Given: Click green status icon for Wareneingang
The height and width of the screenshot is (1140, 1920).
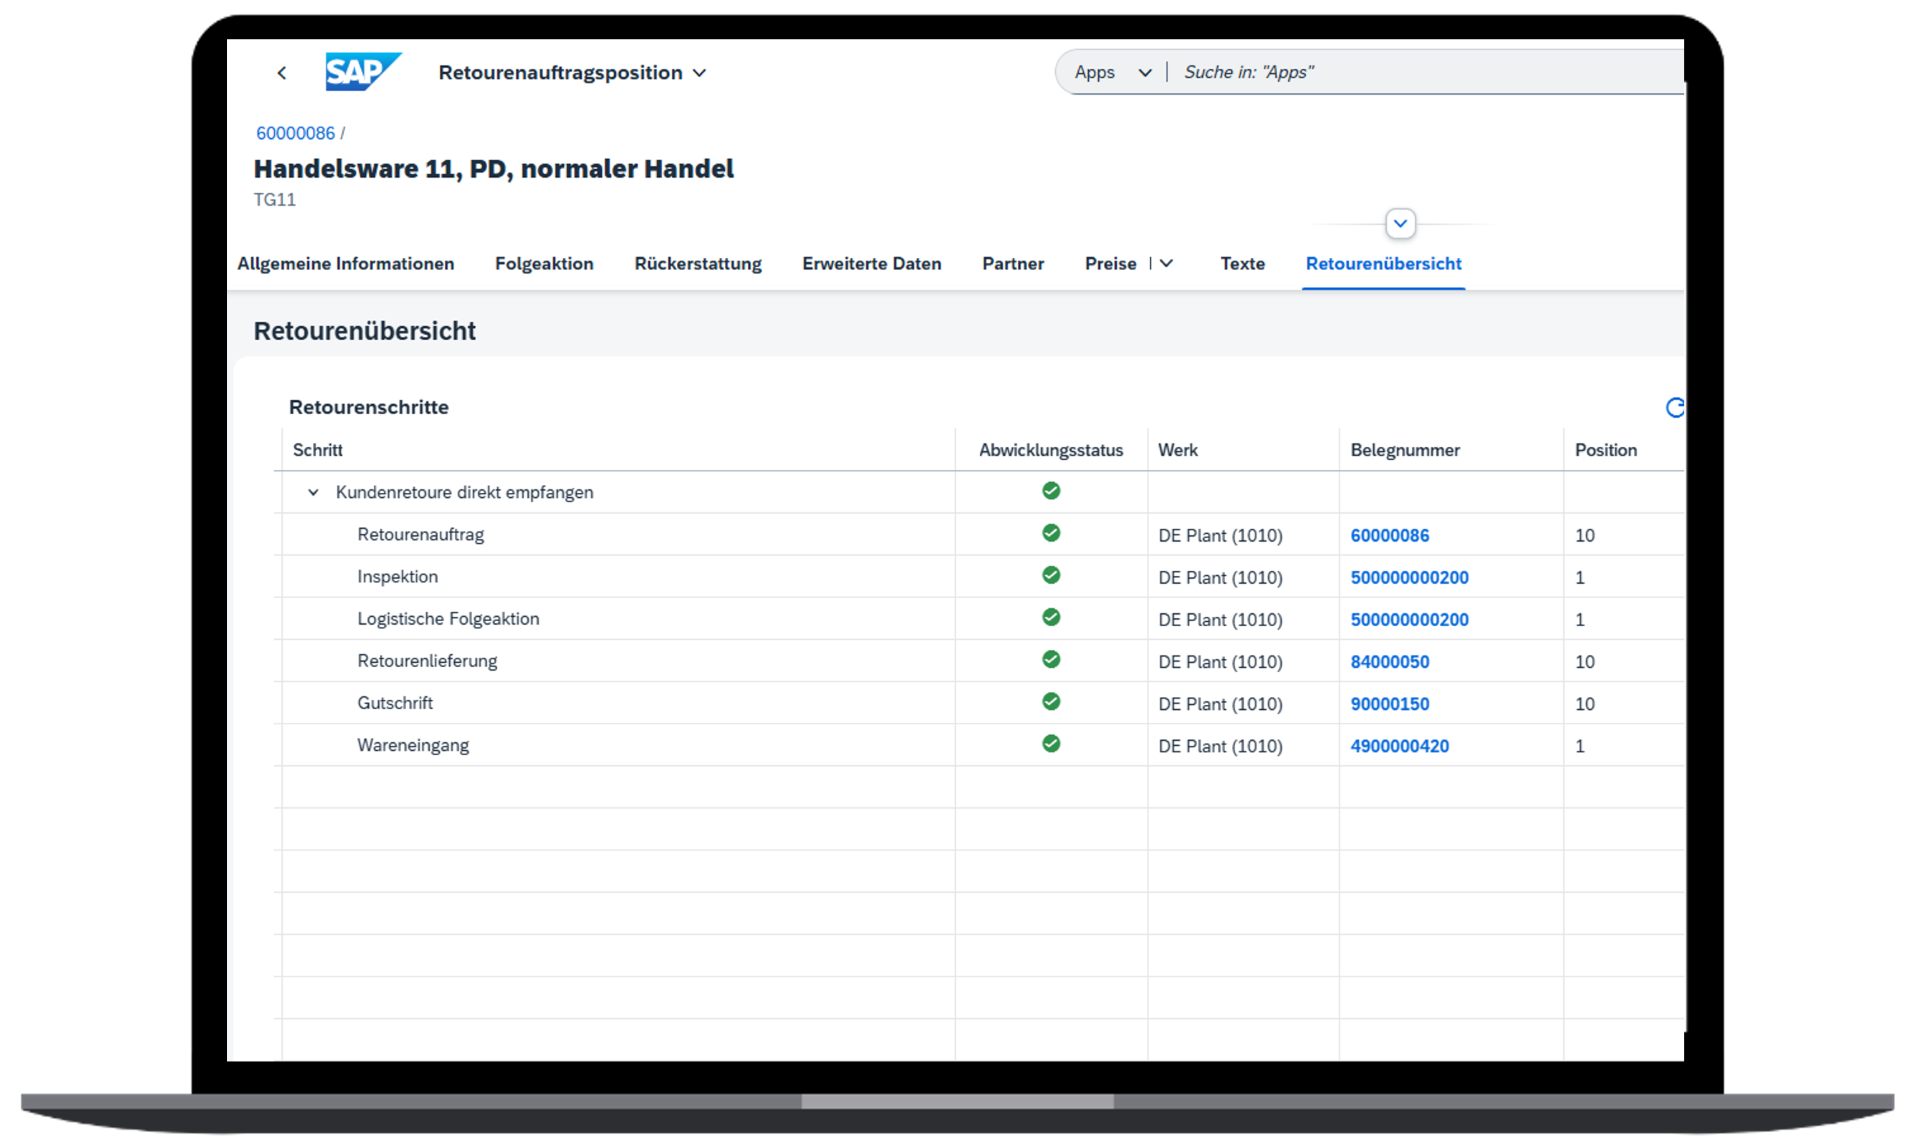Looking at the screenshot, I should click(1050, 744).
